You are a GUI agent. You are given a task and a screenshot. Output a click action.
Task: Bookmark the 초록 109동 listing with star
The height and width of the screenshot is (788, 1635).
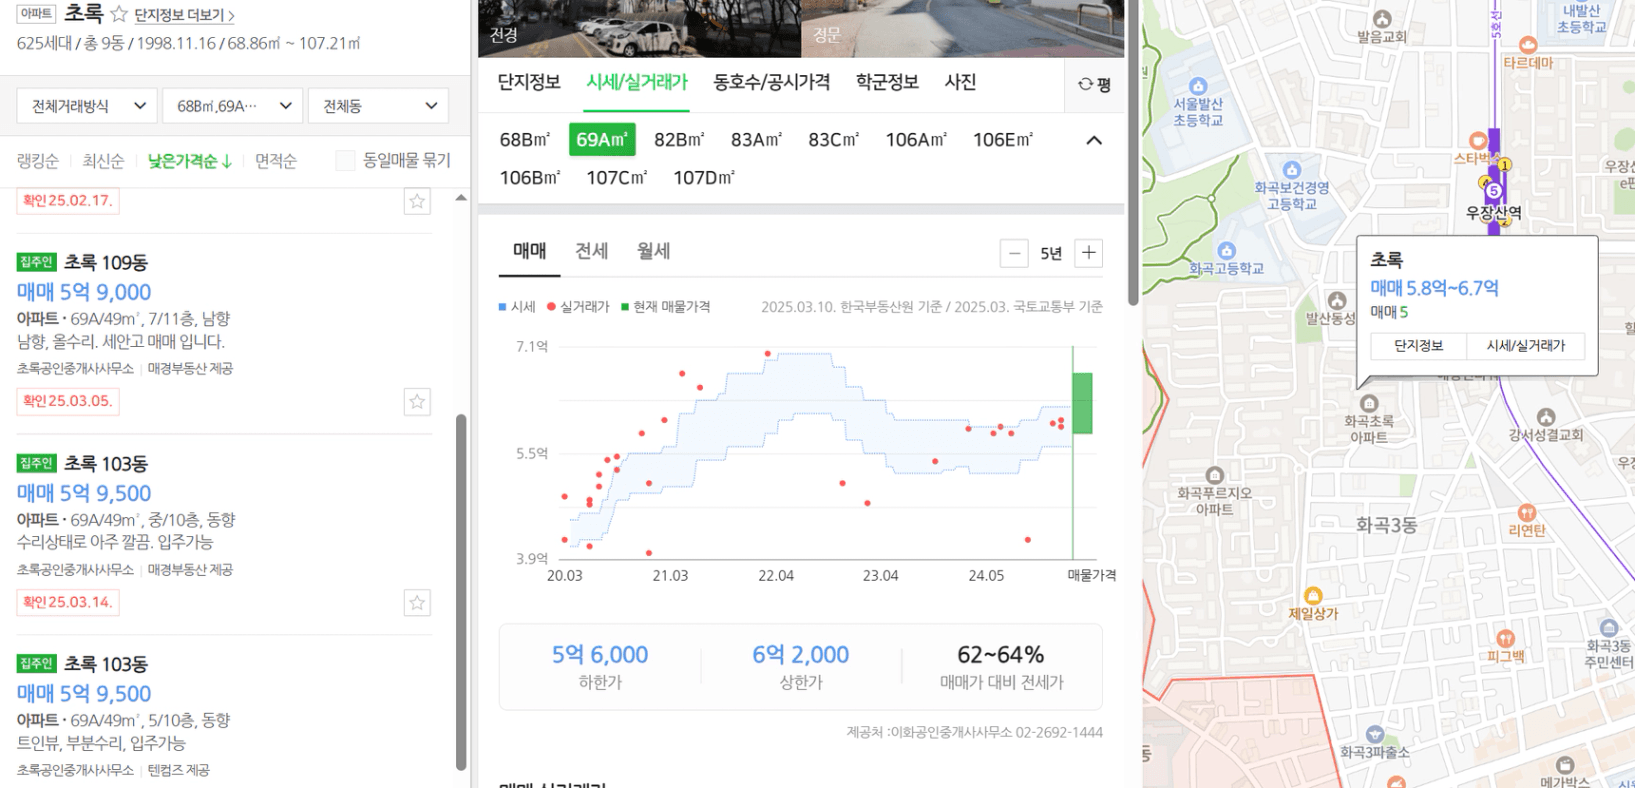pos(417,402)
